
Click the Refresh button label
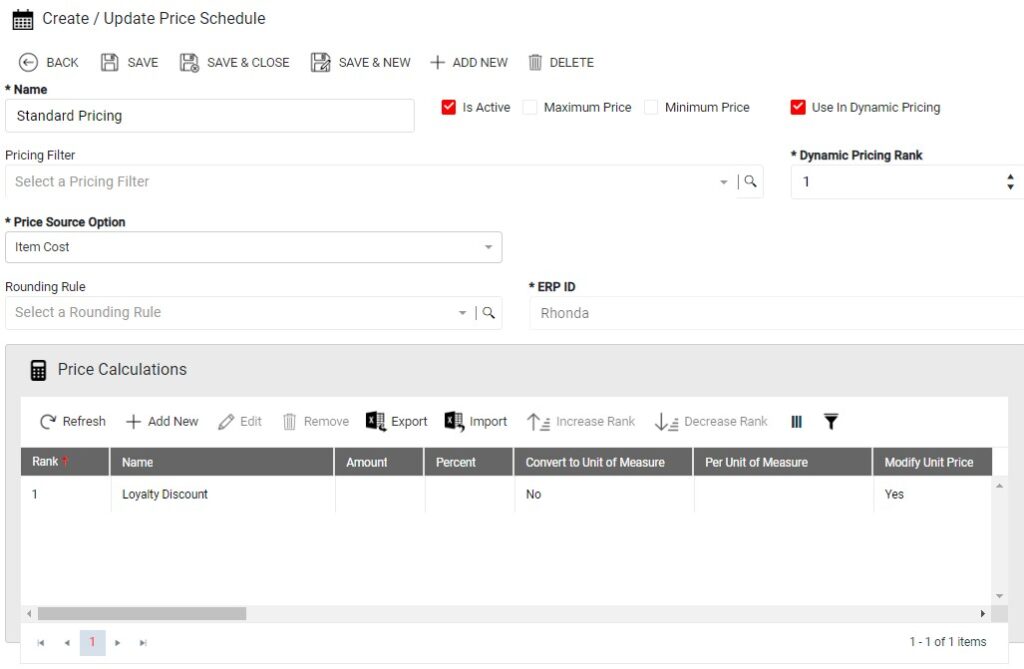[84, 421]
